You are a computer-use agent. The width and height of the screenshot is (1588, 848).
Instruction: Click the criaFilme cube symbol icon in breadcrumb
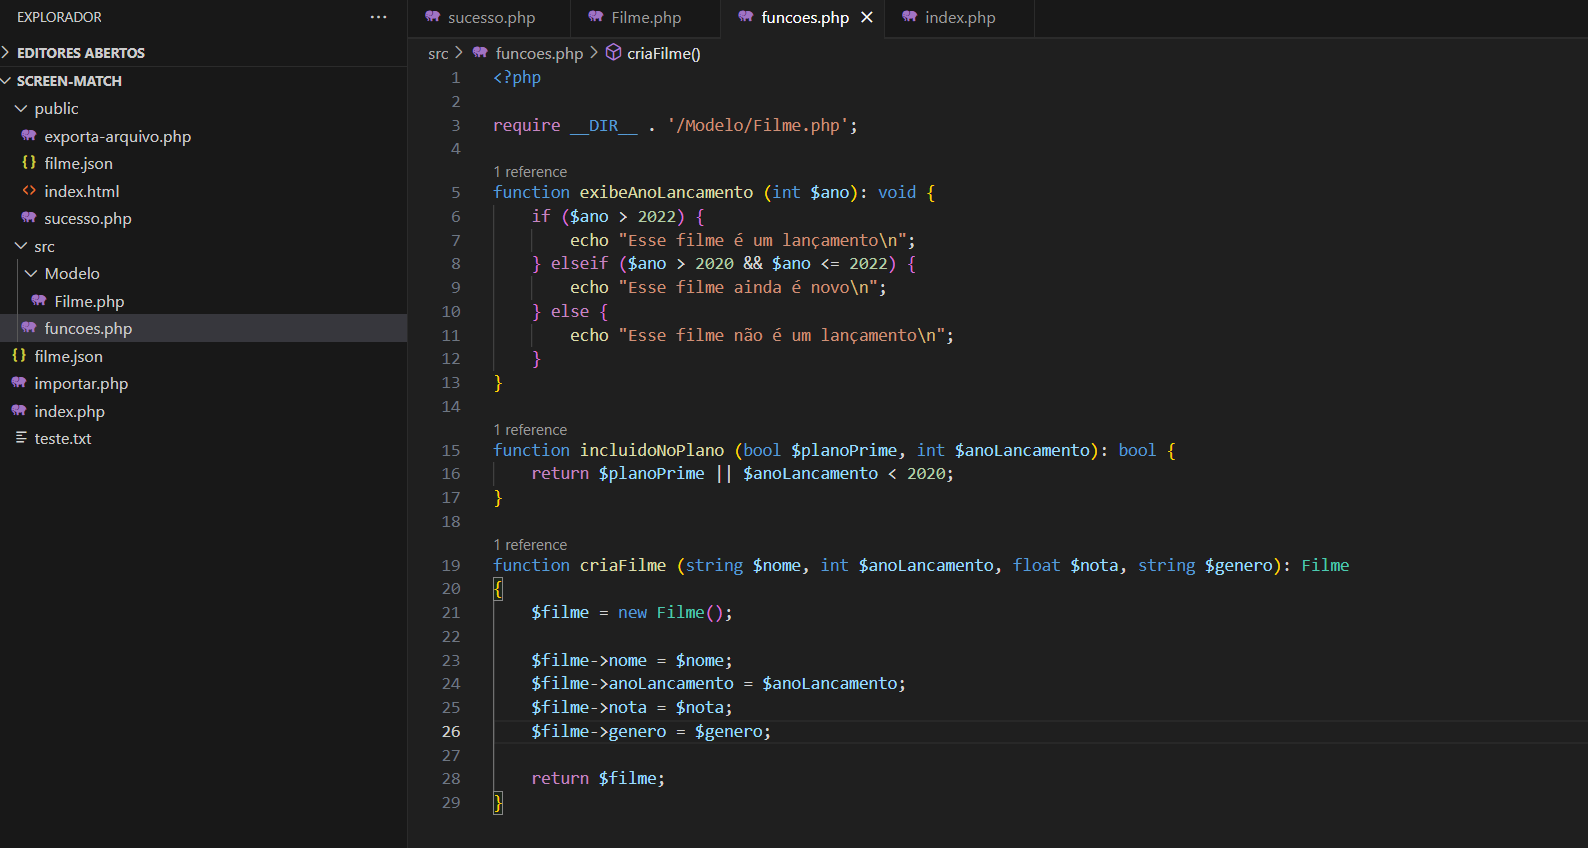(x=614, y=52)
